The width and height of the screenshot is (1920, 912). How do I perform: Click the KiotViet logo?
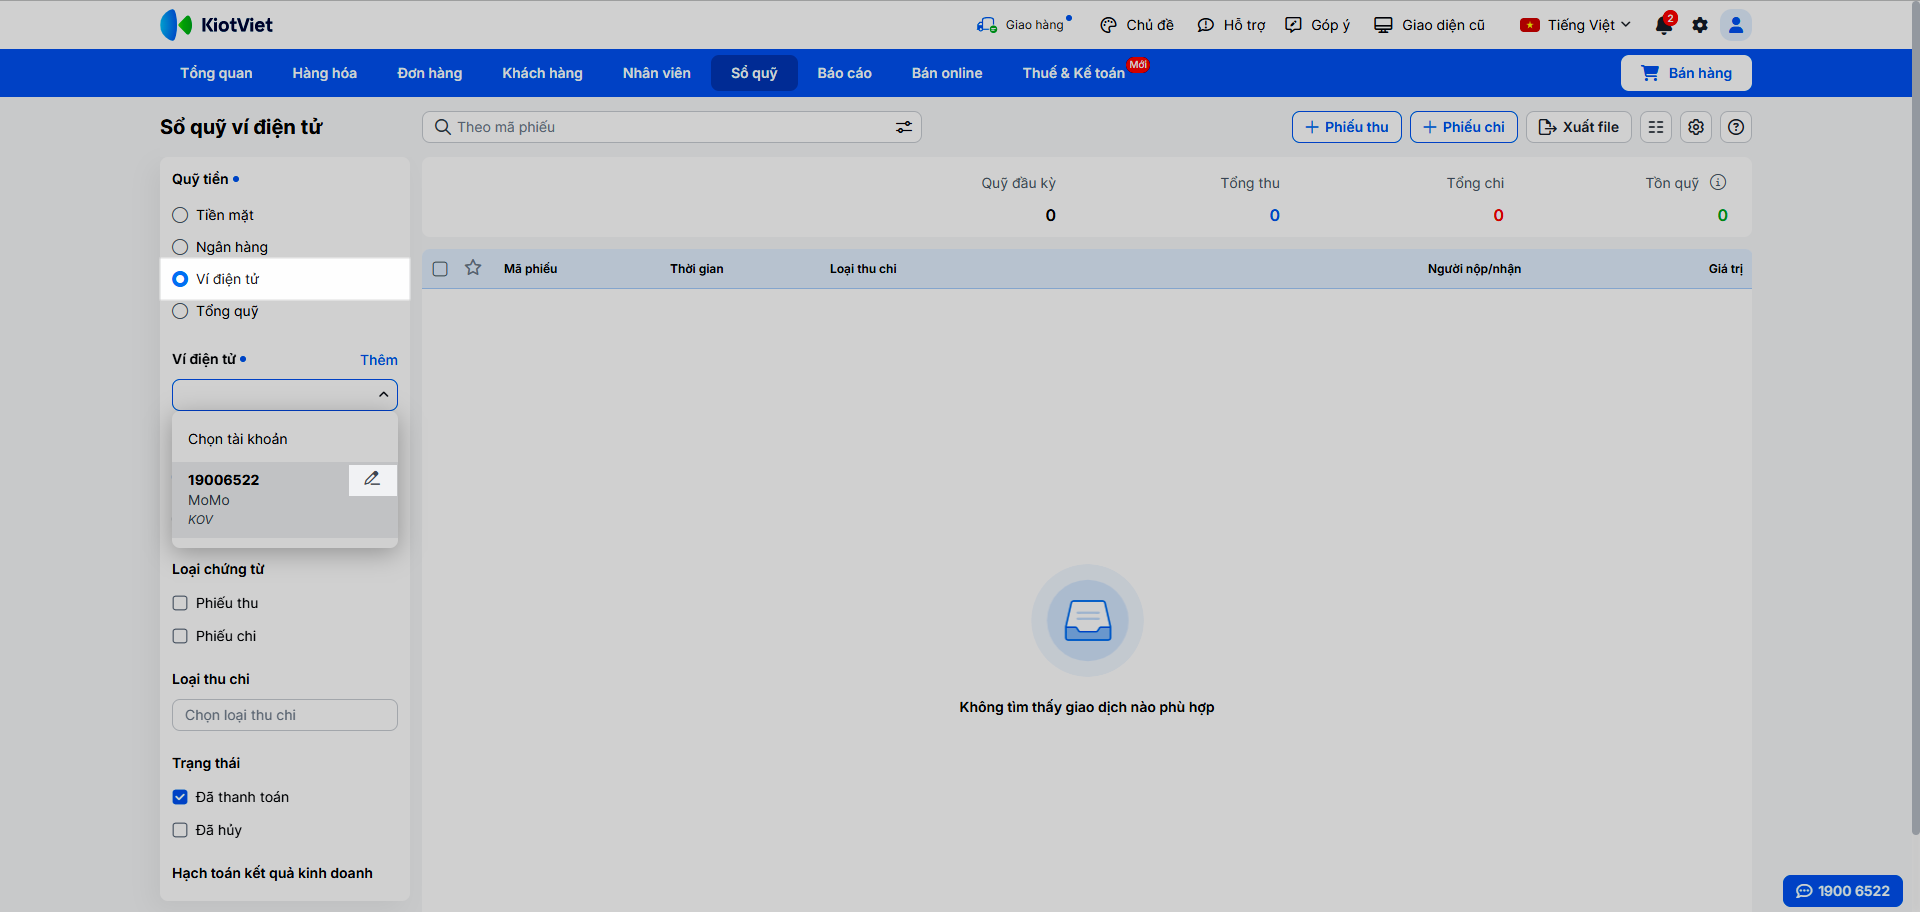(216, 25)
